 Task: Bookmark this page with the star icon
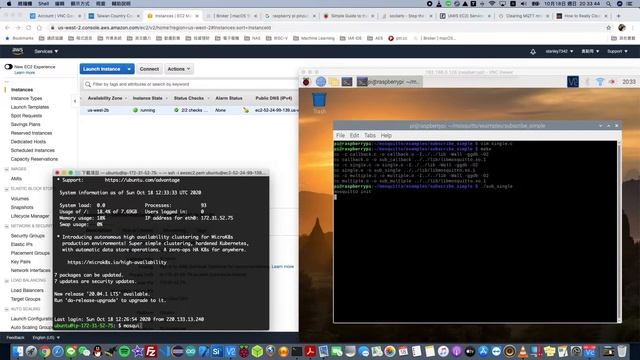pyautogui.click(x=609, y=28)
